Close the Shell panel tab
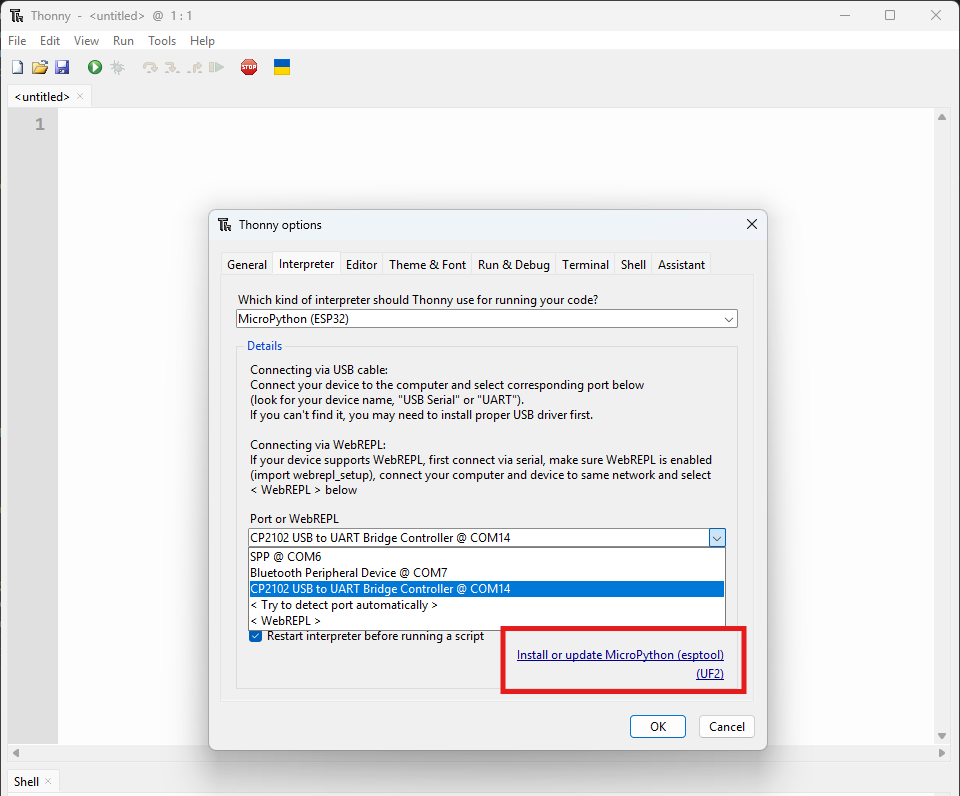This screenshot has width=960, height=796. (48, 781)
